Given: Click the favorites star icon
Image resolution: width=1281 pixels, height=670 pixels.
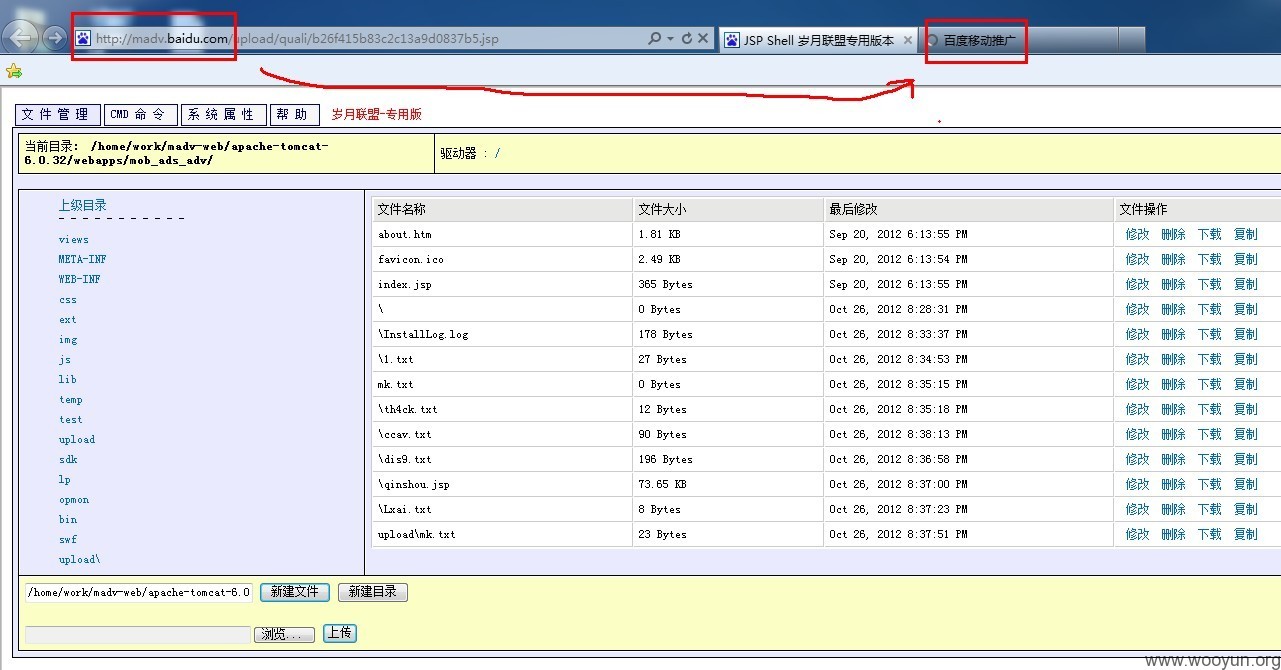Looking at the screenshot, I should pos(13,70).
